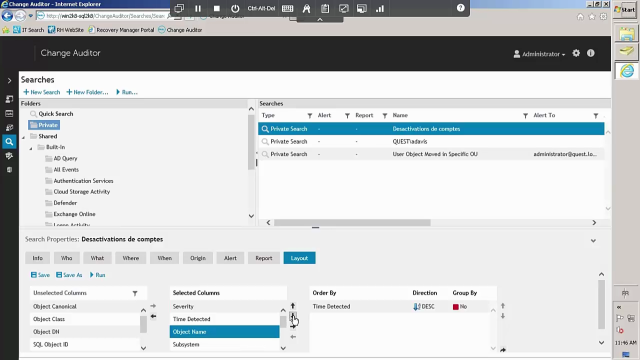
Task: Collapse the Shared folder tree node
Action: [x=23, y=137]
